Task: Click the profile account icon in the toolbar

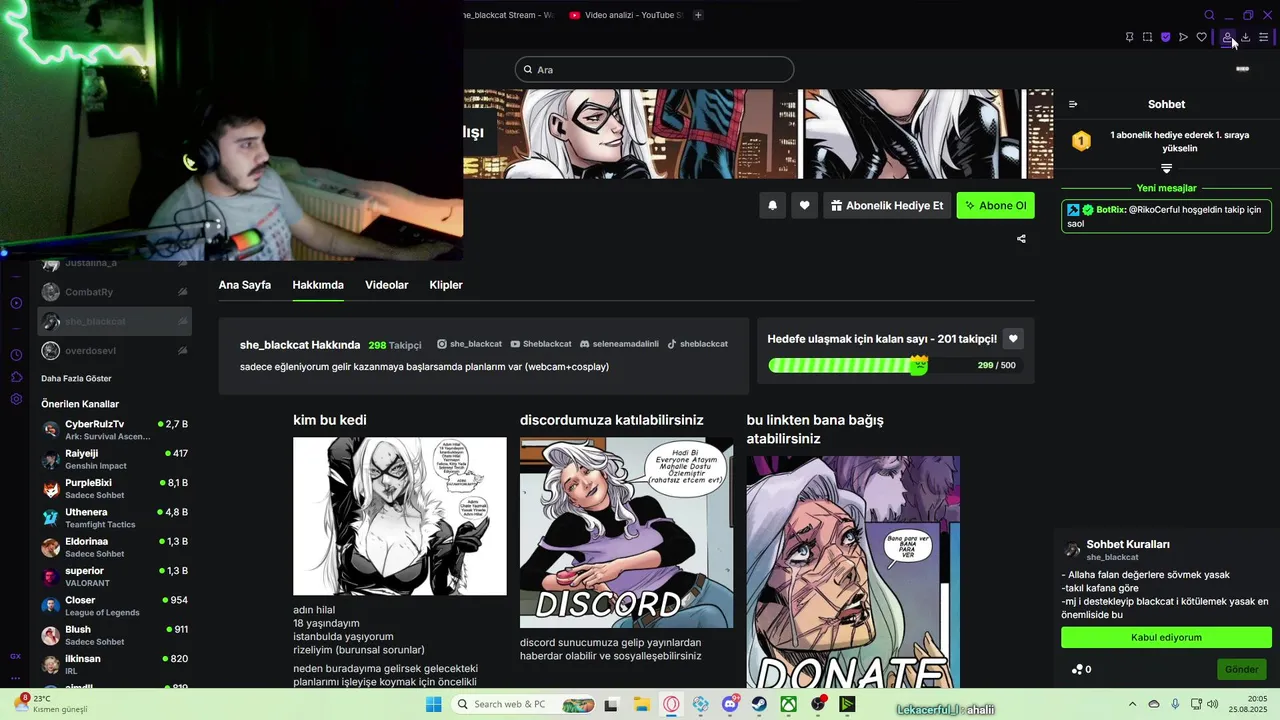Action: click(1227, 37)
